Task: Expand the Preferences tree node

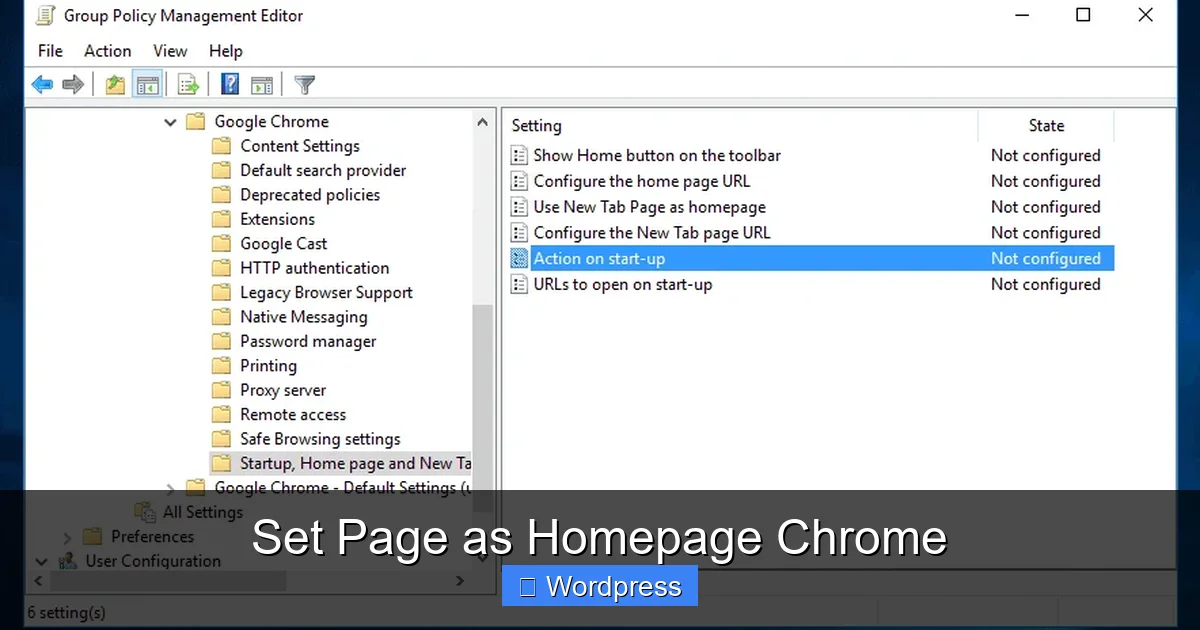Action: click(66, 536)
